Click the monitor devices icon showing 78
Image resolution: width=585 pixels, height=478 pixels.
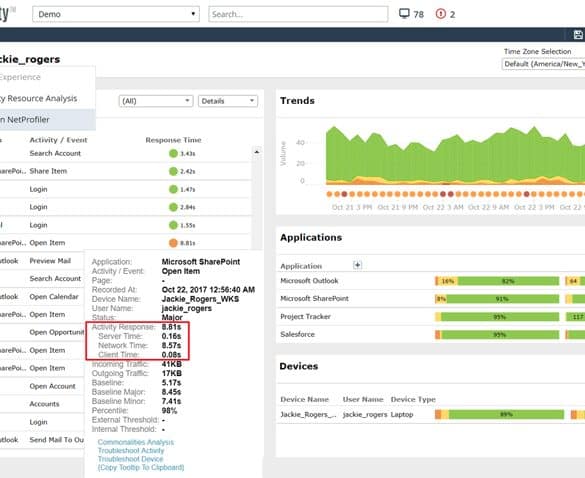pos(404,14)
